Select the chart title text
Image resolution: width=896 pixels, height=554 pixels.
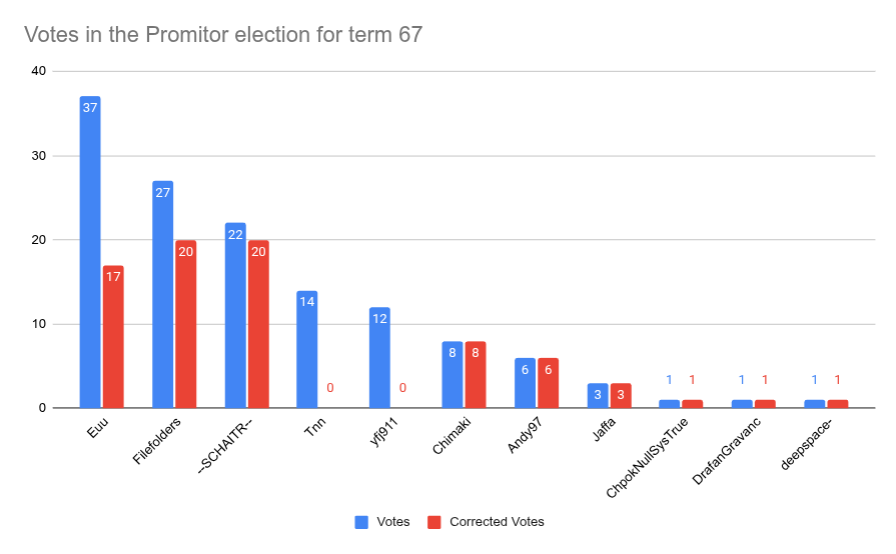pos(223,36)
